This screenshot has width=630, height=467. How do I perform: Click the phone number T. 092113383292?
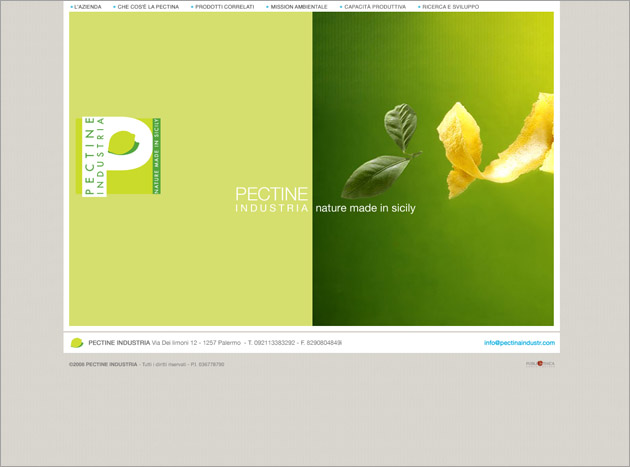271,343
